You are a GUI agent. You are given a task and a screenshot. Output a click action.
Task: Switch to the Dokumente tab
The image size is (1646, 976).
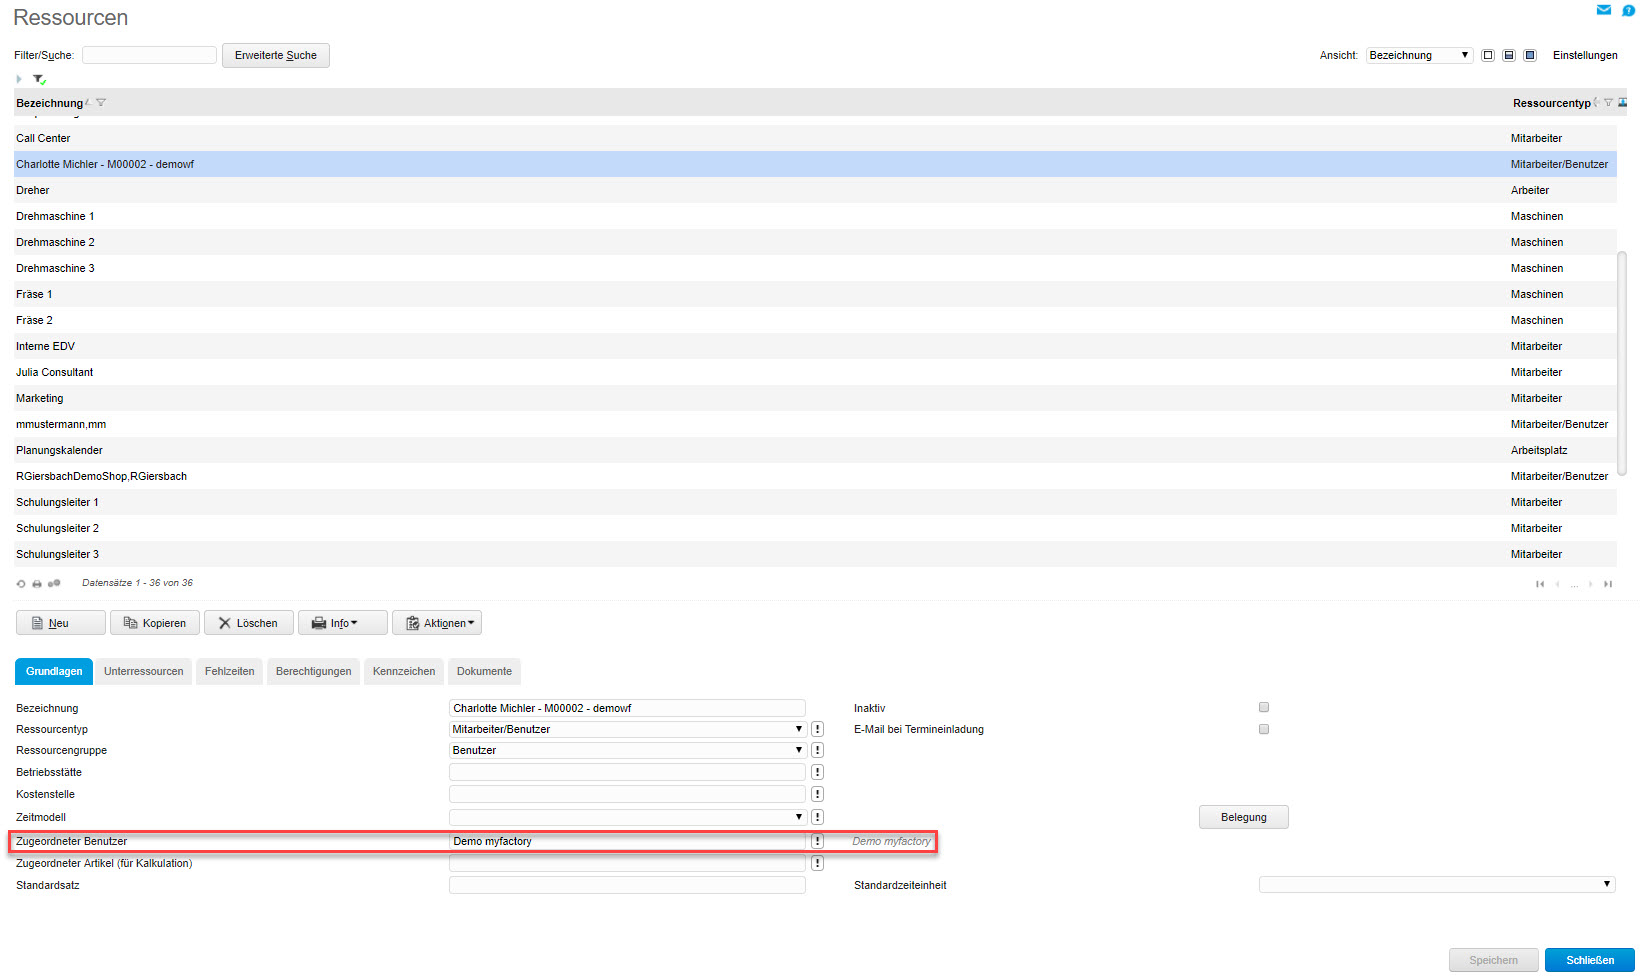coord(484,671)
